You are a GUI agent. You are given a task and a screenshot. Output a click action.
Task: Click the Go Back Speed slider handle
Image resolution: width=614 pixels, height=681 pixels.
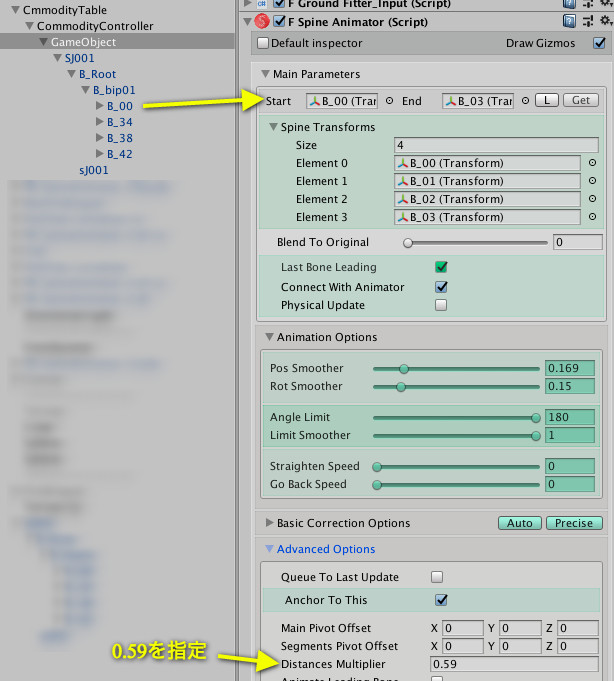pyautogui.click(x=377, y=485)
